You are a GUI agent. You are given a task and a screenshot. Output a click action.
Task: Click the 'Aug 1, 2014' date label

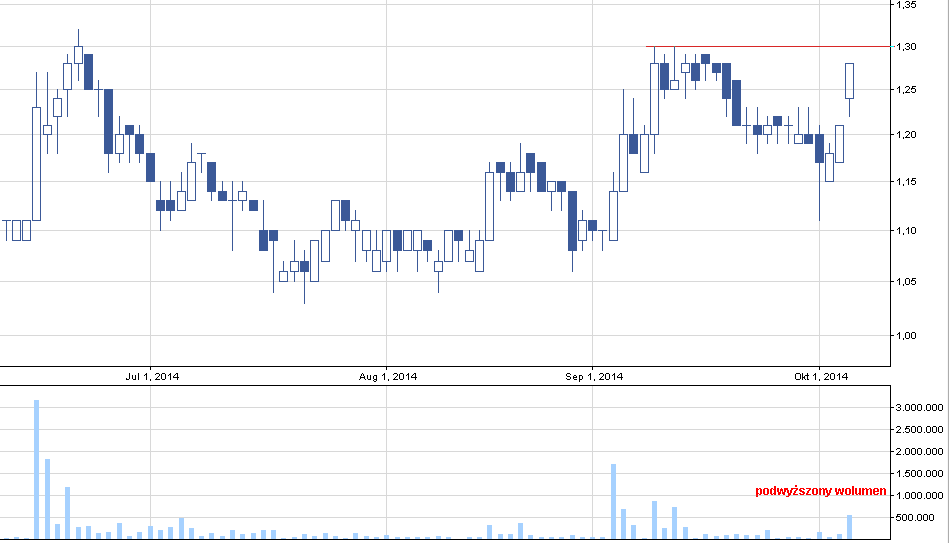388,377
